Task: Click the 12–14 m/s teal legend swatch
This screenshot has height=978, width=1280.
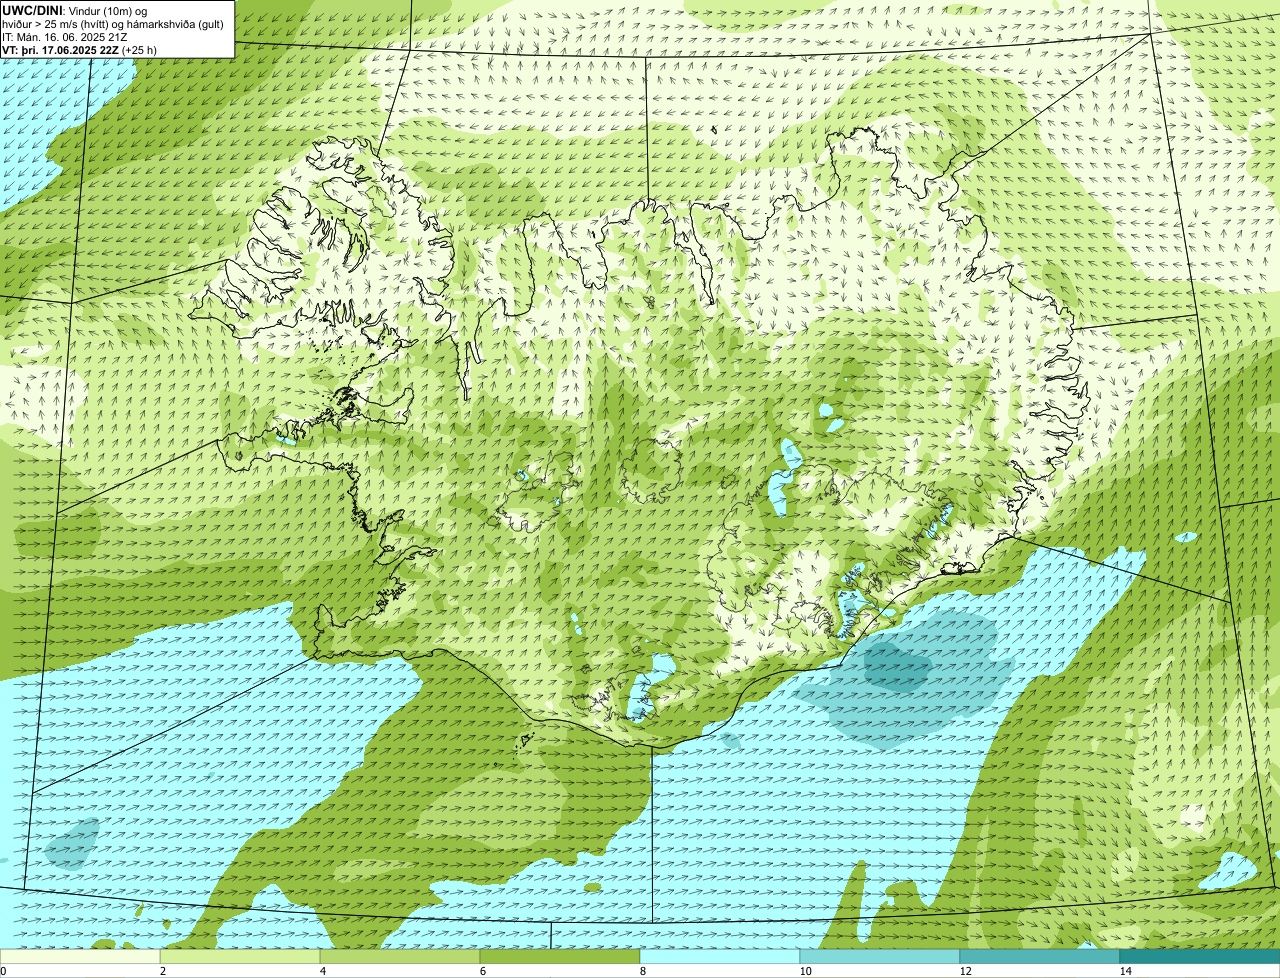Action: [x=1040, y=957]
